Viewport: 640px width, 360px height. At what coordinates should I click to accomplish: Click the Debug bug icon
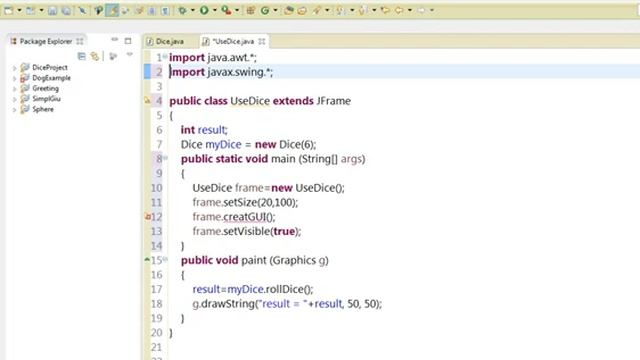[x=182, y=10]
